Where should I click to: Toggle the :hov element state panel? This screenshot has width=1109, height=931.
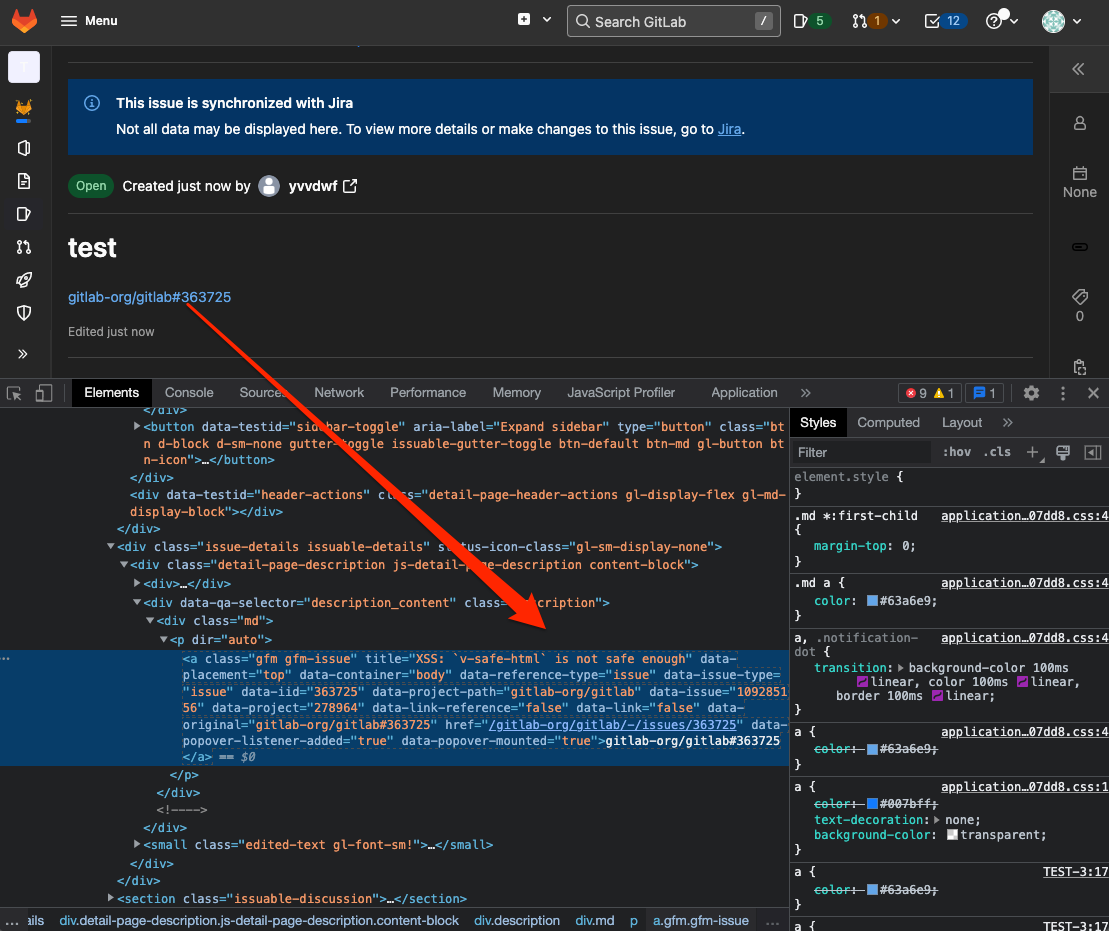[956, 452]
